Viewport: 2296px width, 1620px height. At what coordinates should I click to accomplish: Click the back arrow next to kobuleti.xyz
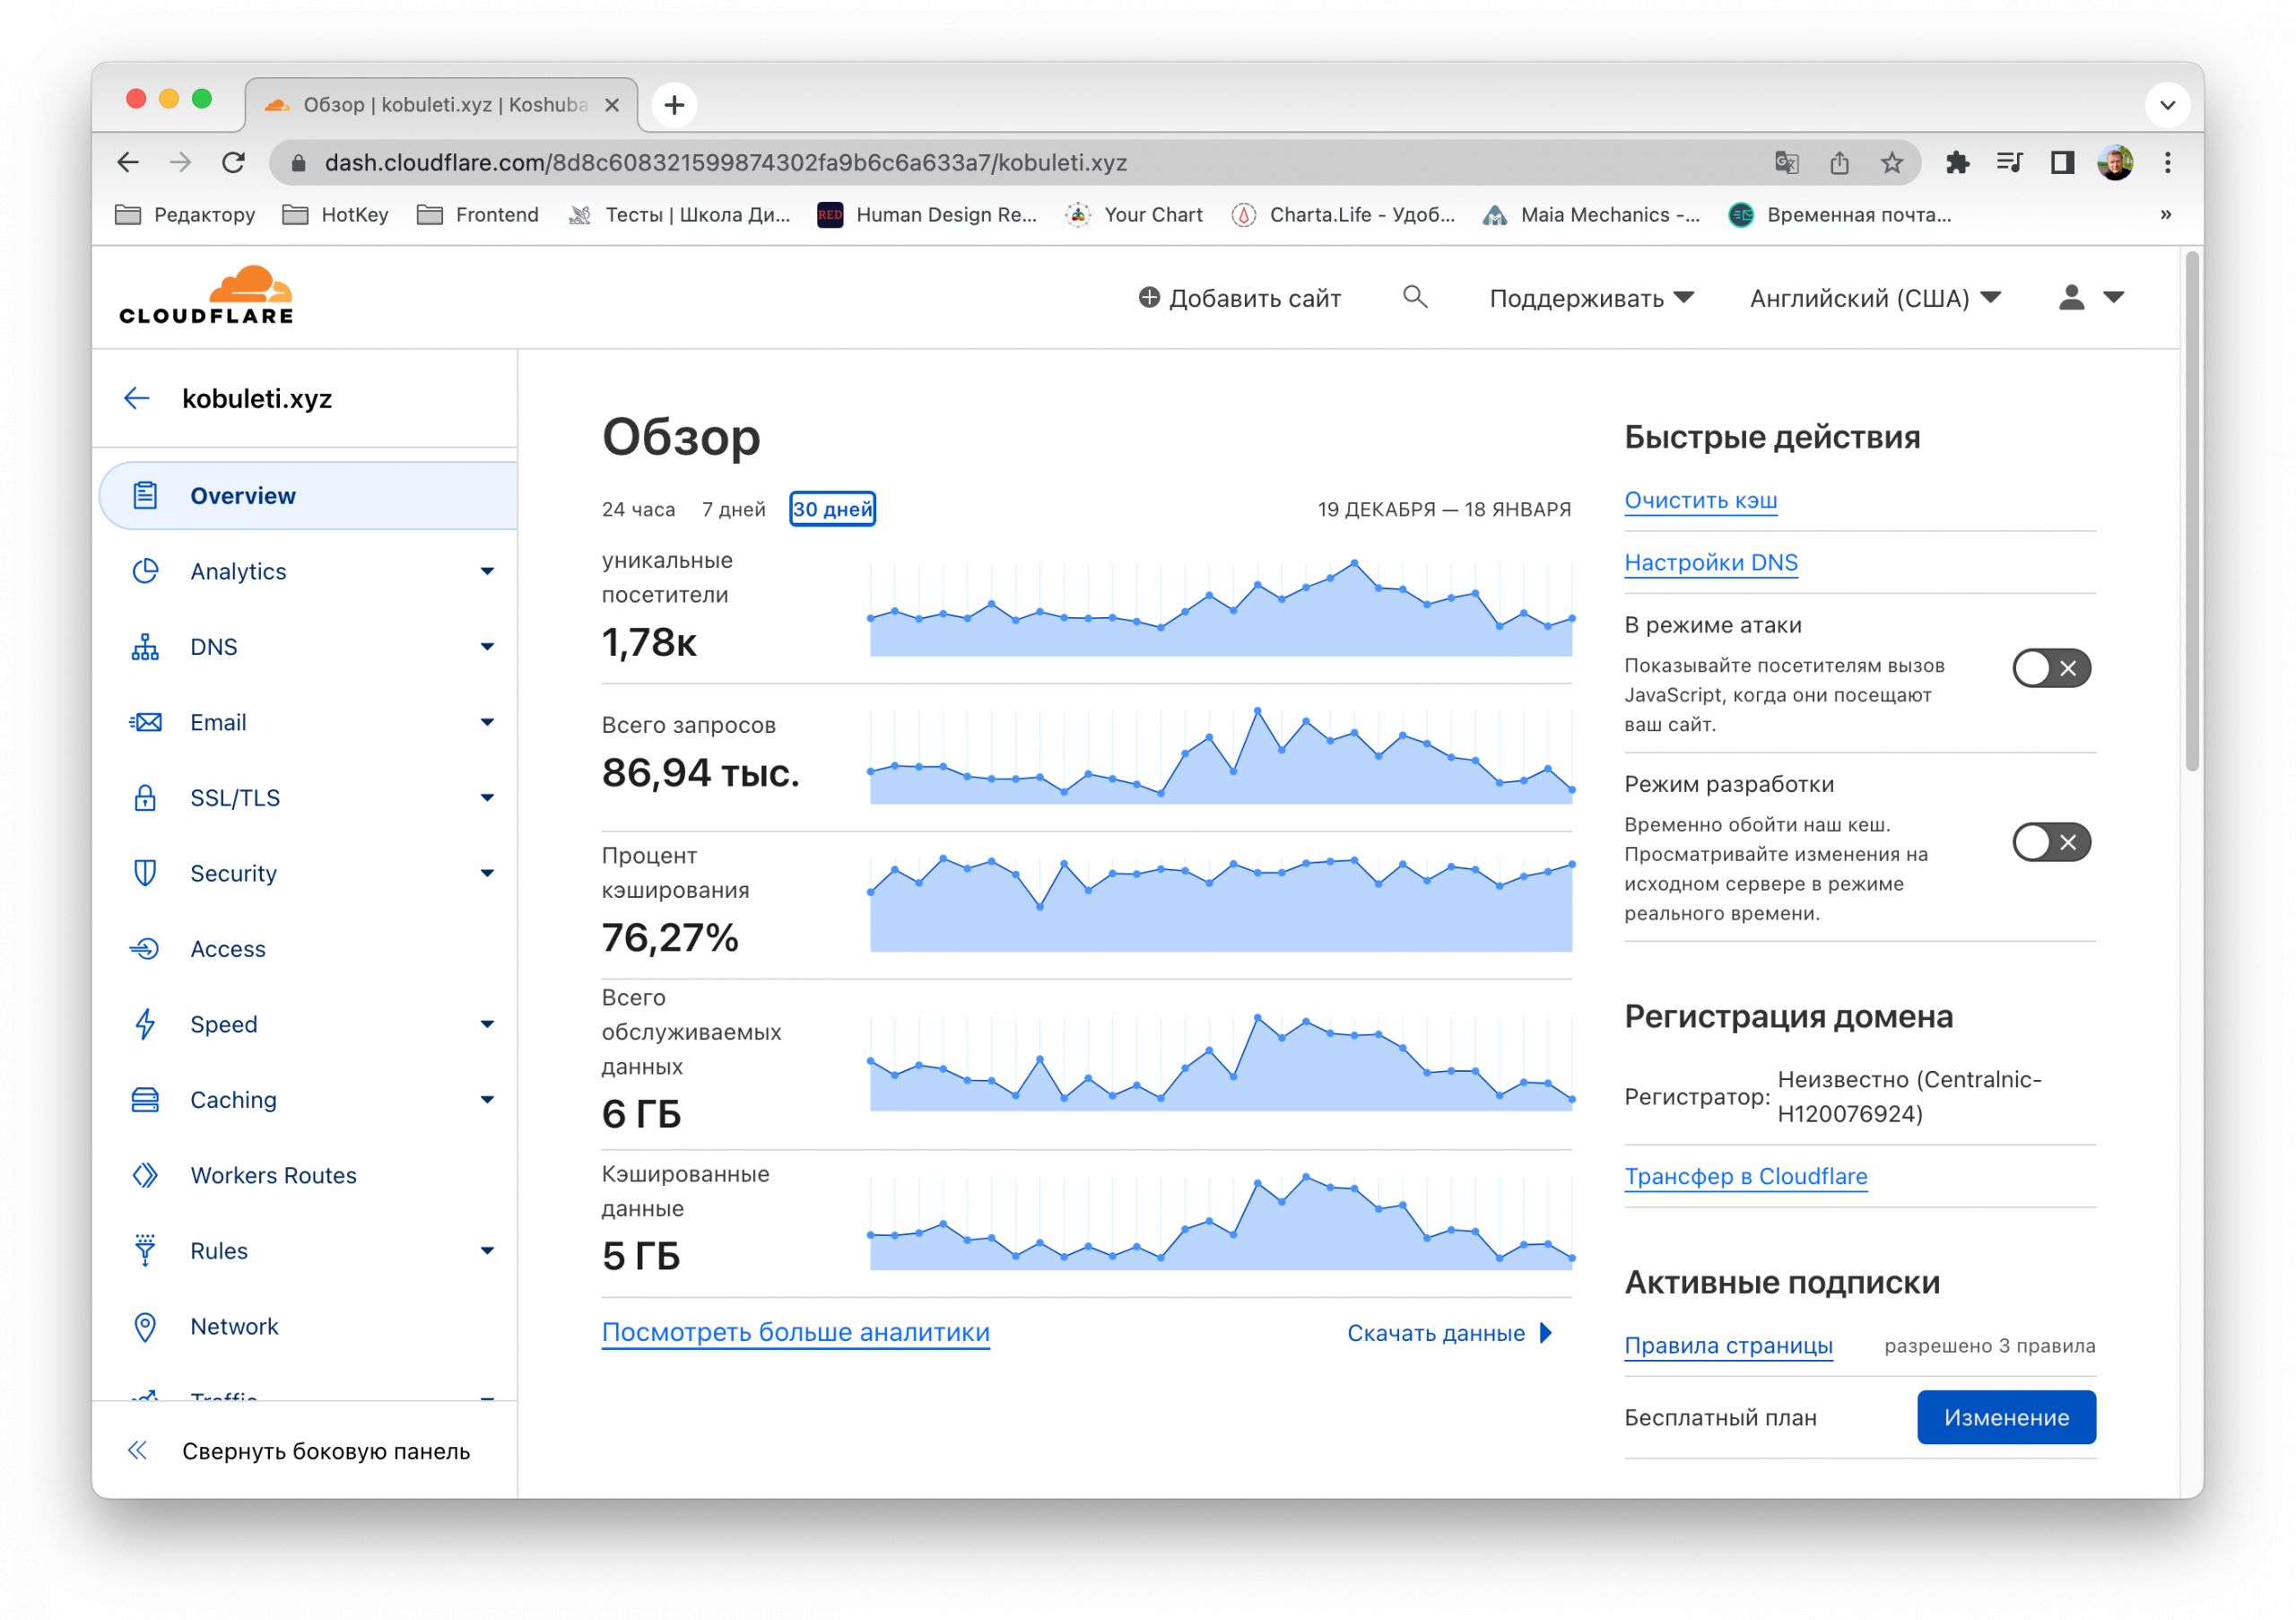click(x=137, y=398)
